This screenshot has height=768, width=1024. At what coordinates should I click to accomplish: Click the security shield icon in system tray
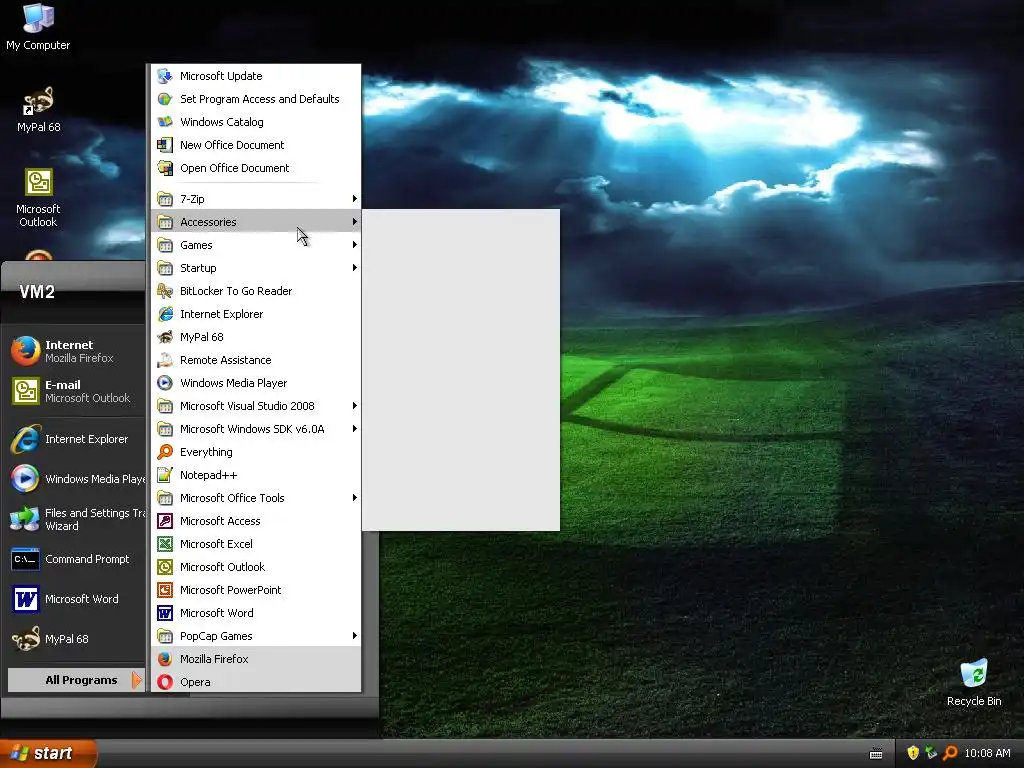coord(913,753)
